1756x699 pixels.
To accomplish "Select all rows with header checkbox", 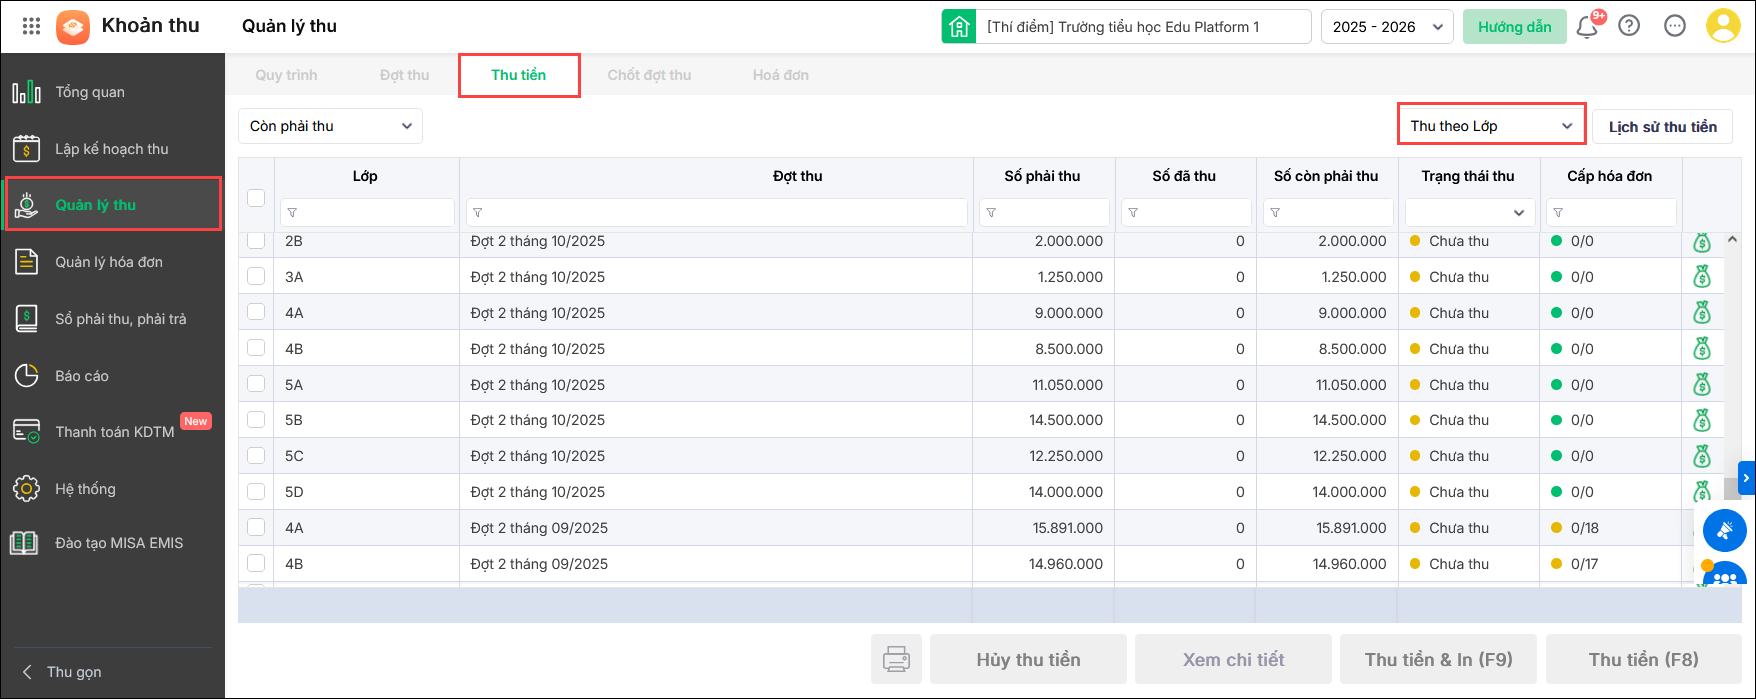I will [x=256, y=198].
